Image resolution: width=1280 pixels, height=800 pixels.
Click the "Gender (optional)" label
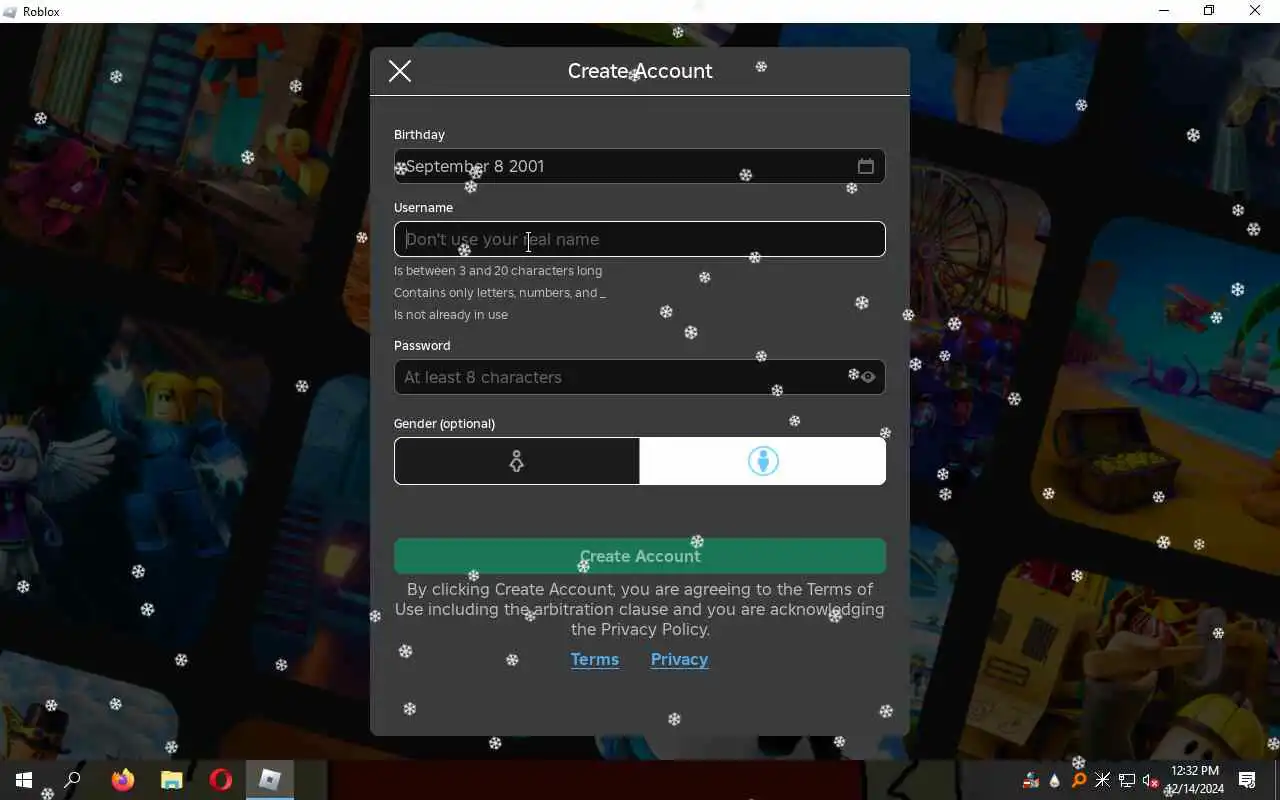[444, 424]
